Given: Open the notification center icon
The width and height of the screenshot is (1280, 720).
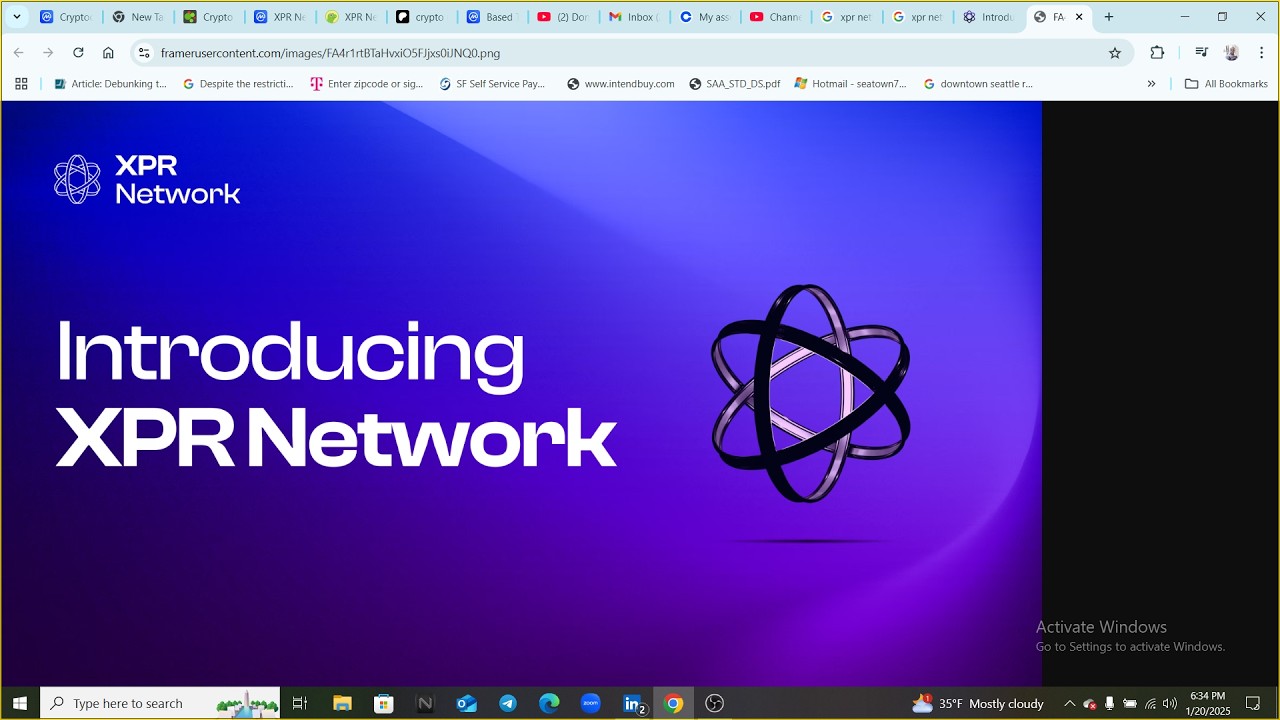Looking at the screenshot, I should tap(1253, 703).
